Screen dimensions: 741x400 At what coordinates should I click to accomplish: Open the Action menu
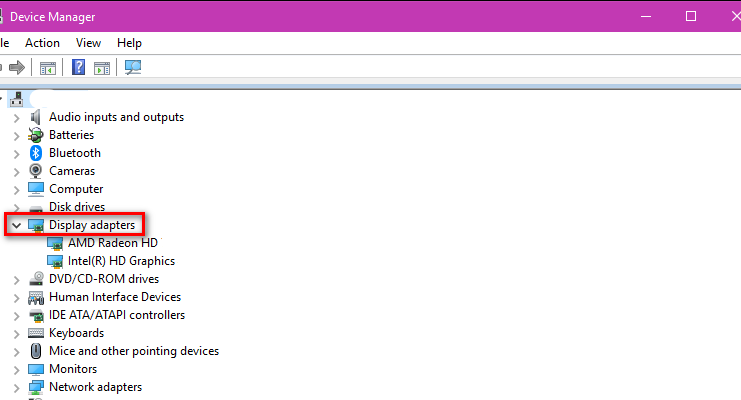point(43,43)
